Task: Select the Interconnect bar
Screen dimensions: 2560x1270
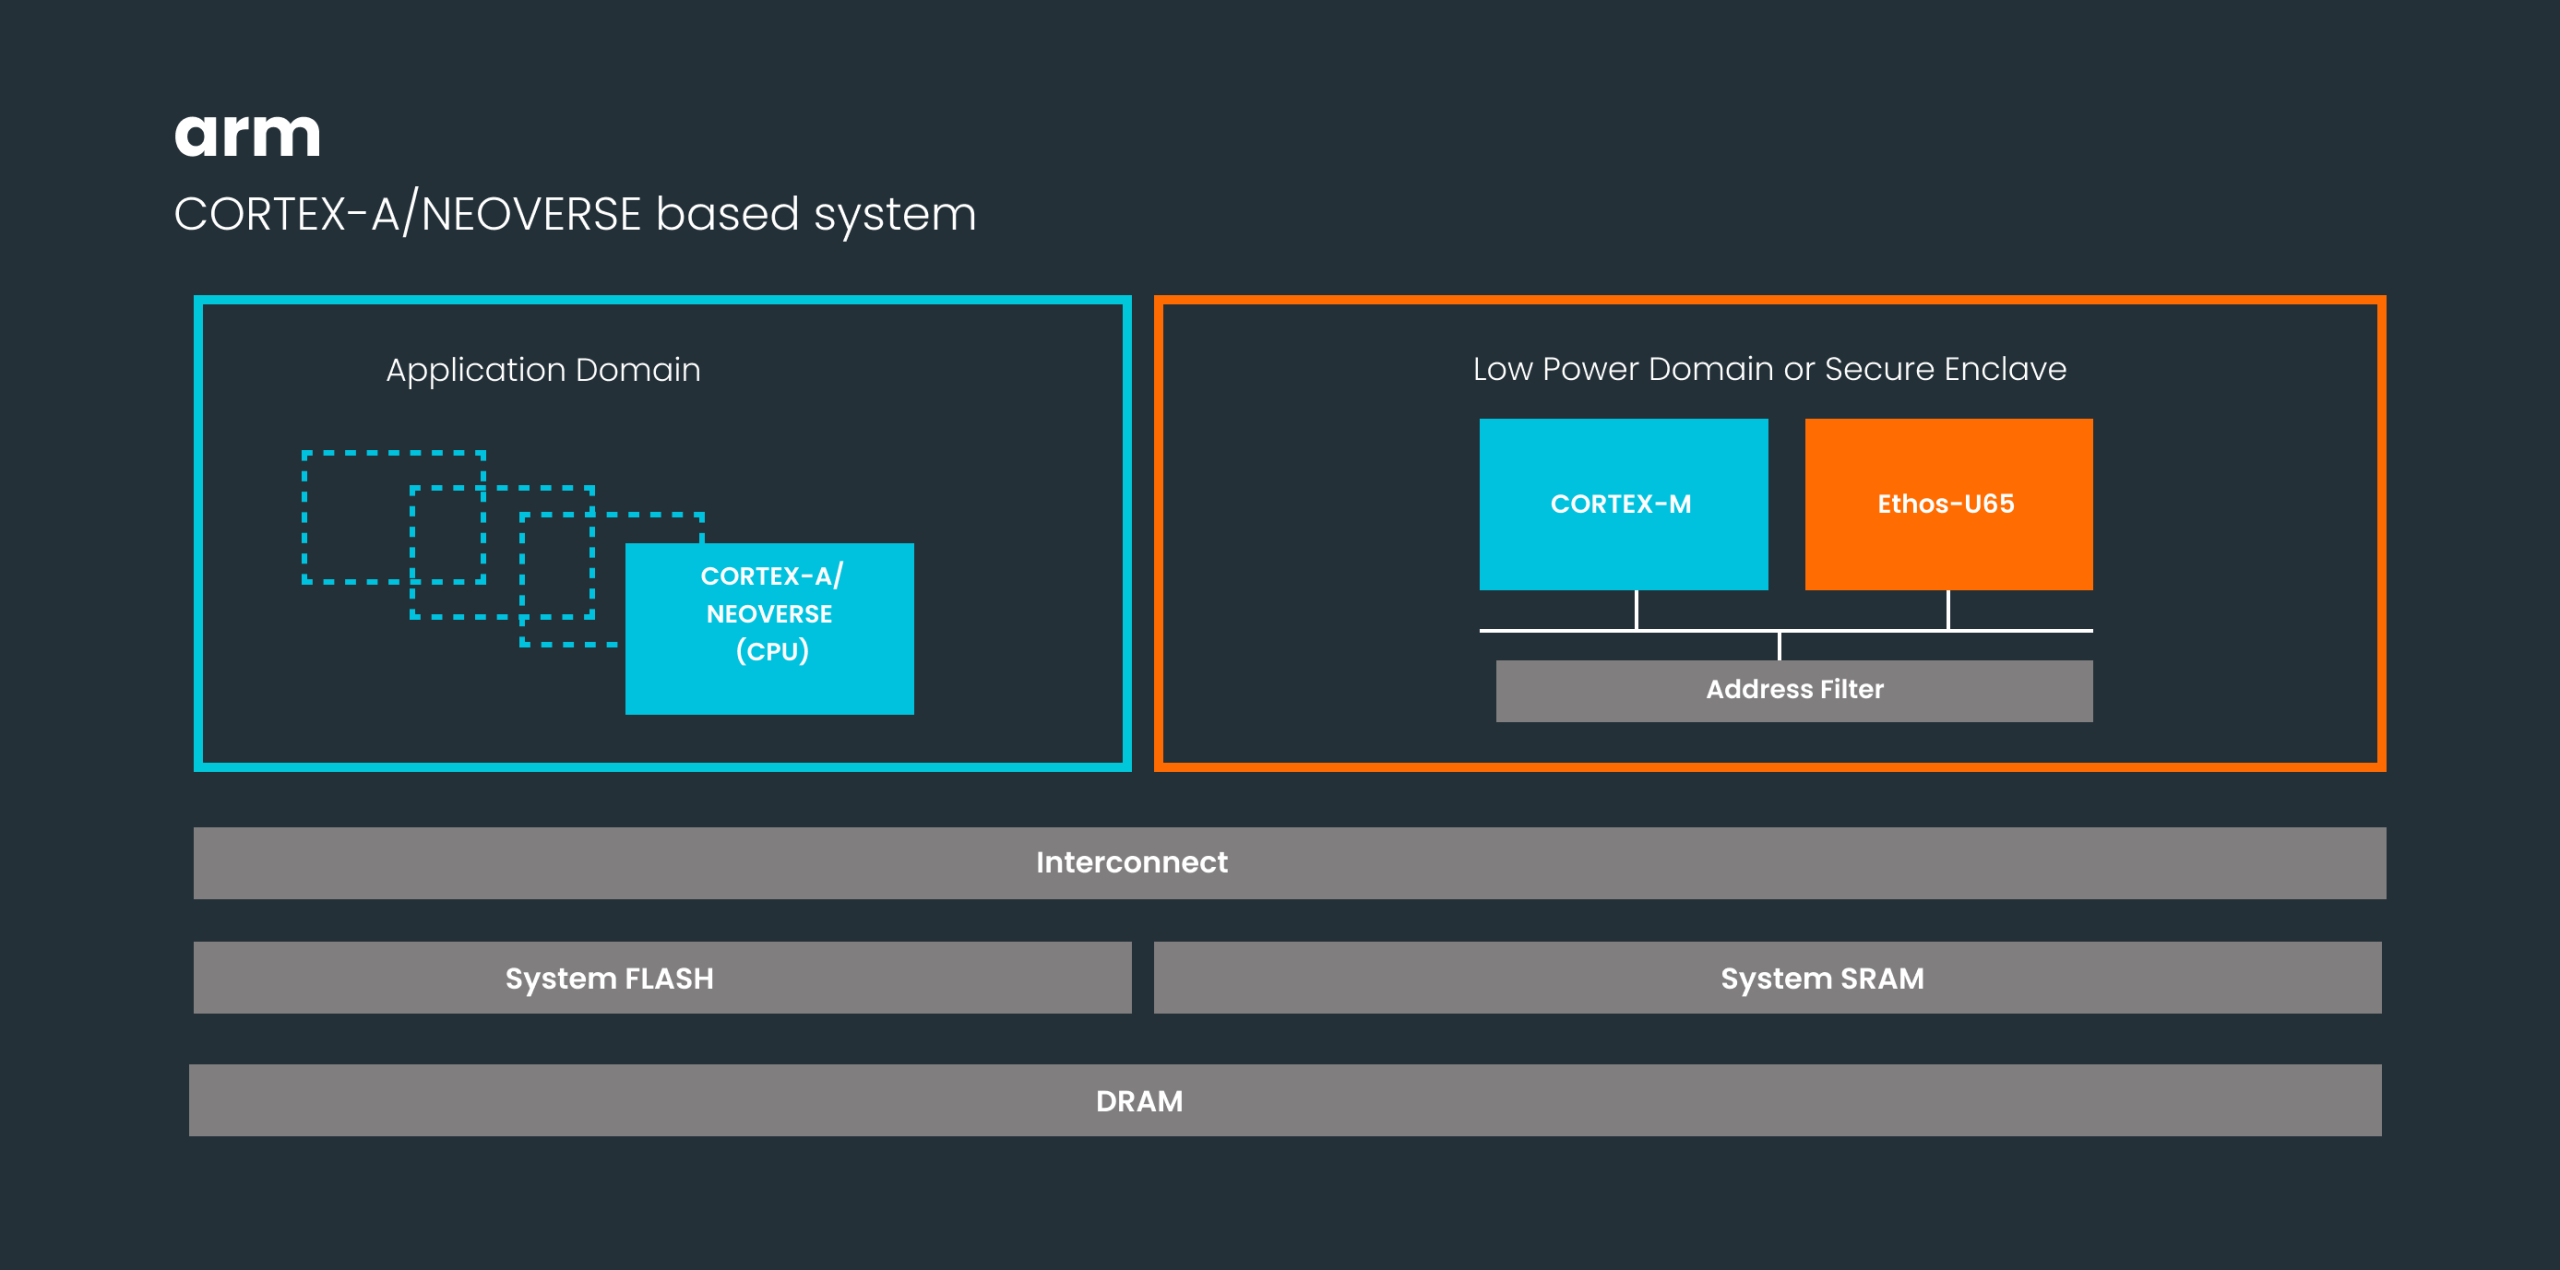Action: [1289, 862]
